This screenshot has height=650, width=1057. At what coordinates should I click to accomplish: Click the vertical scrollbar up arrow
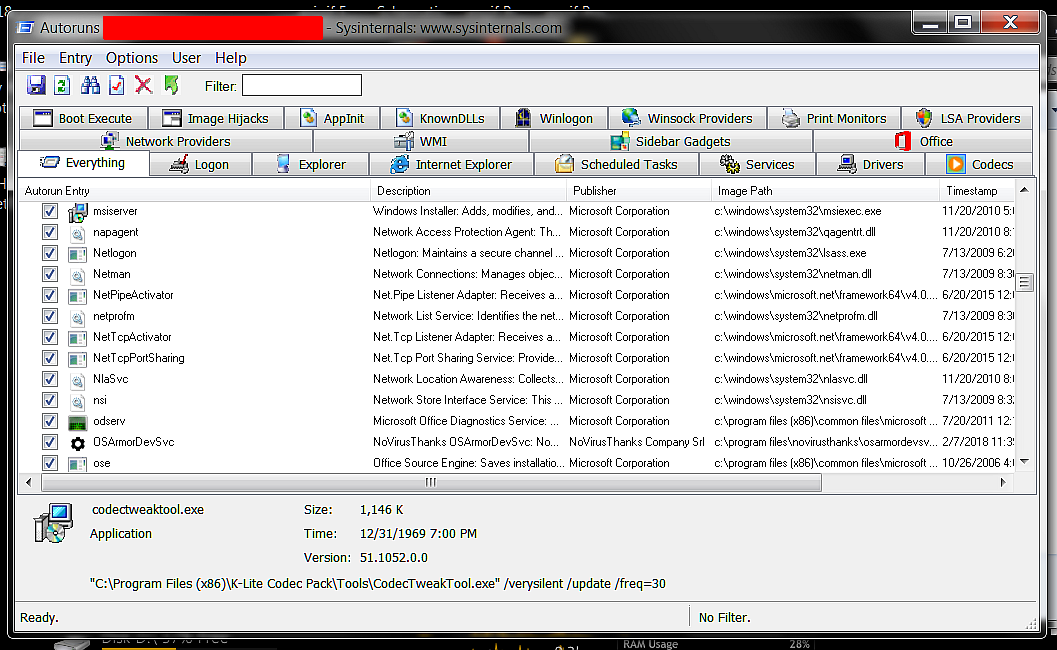(x=1024, y=191)
